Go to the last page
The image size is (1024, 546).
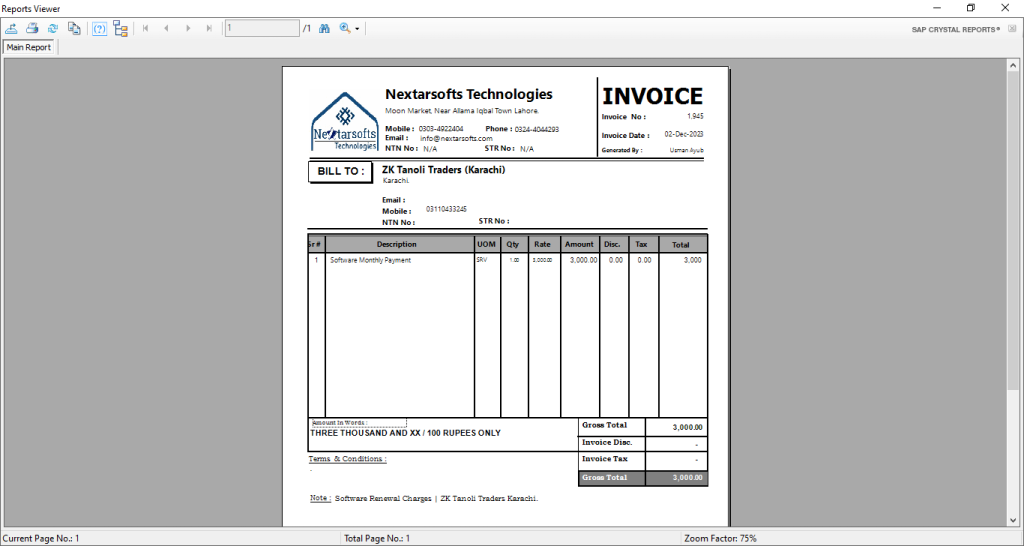tap(209, 28)
